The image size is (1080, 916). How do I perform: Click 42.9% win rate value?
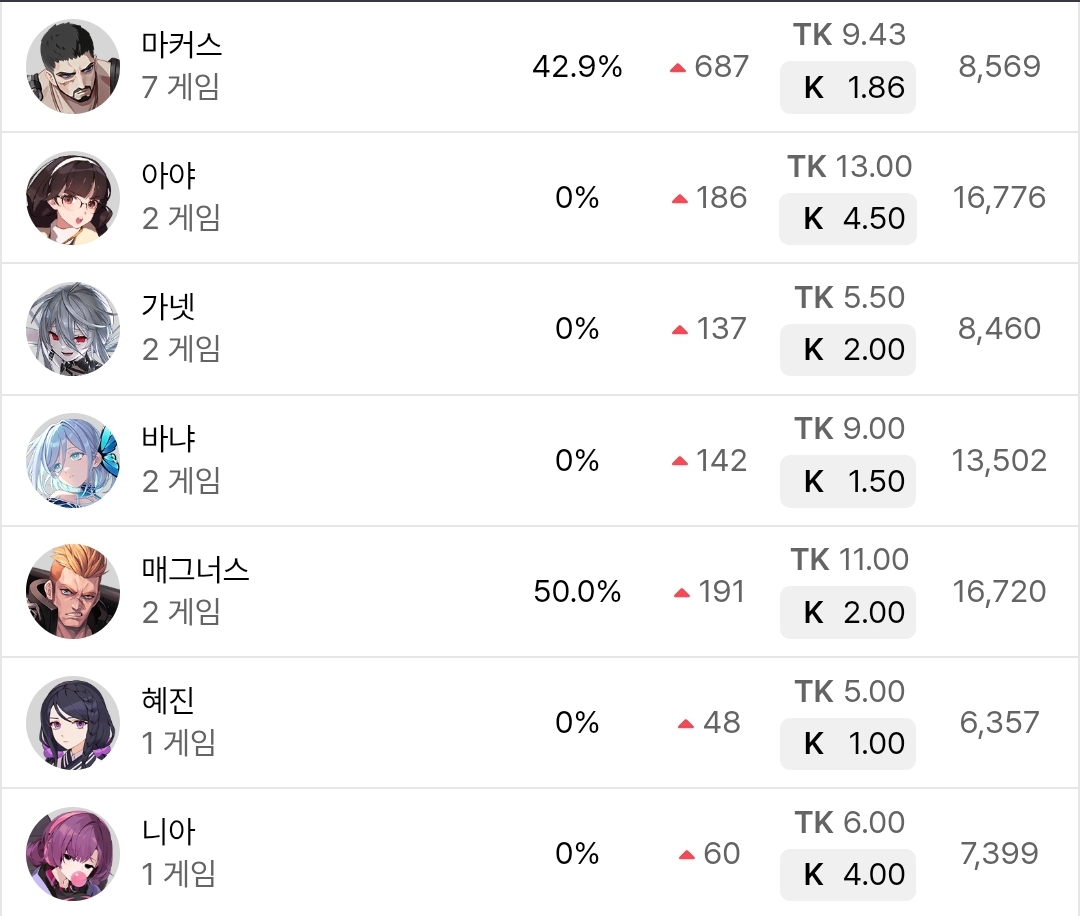coord(578,67)
